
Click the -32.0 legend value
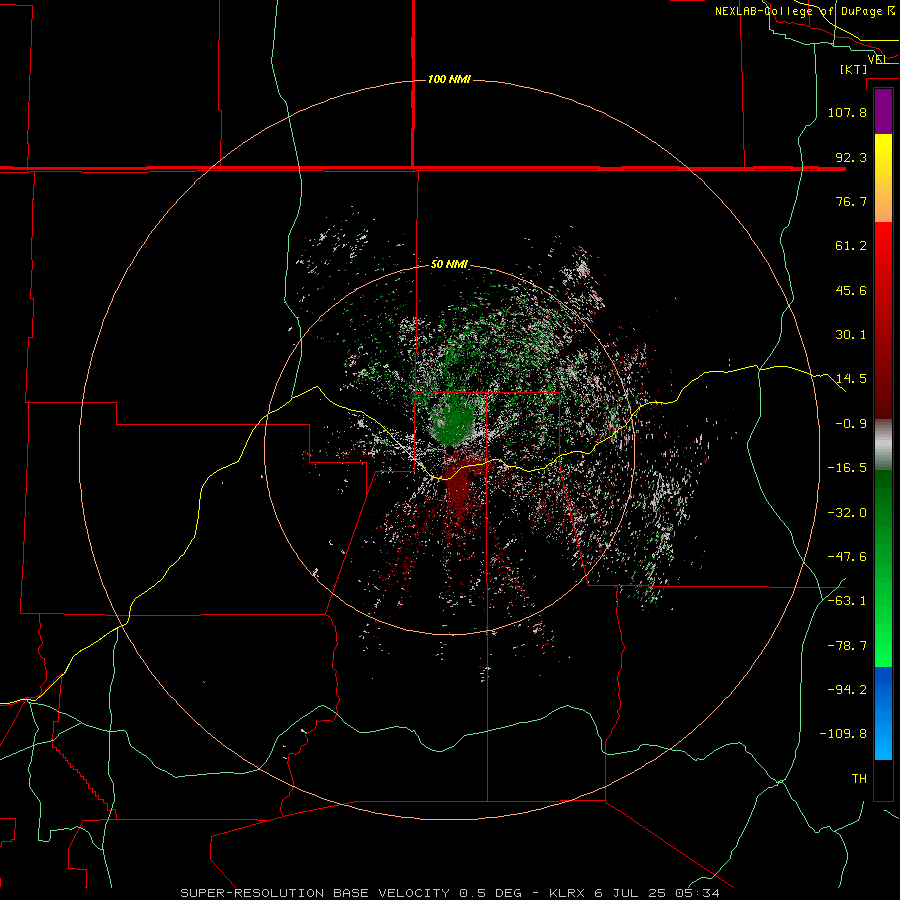pos(847,513)
